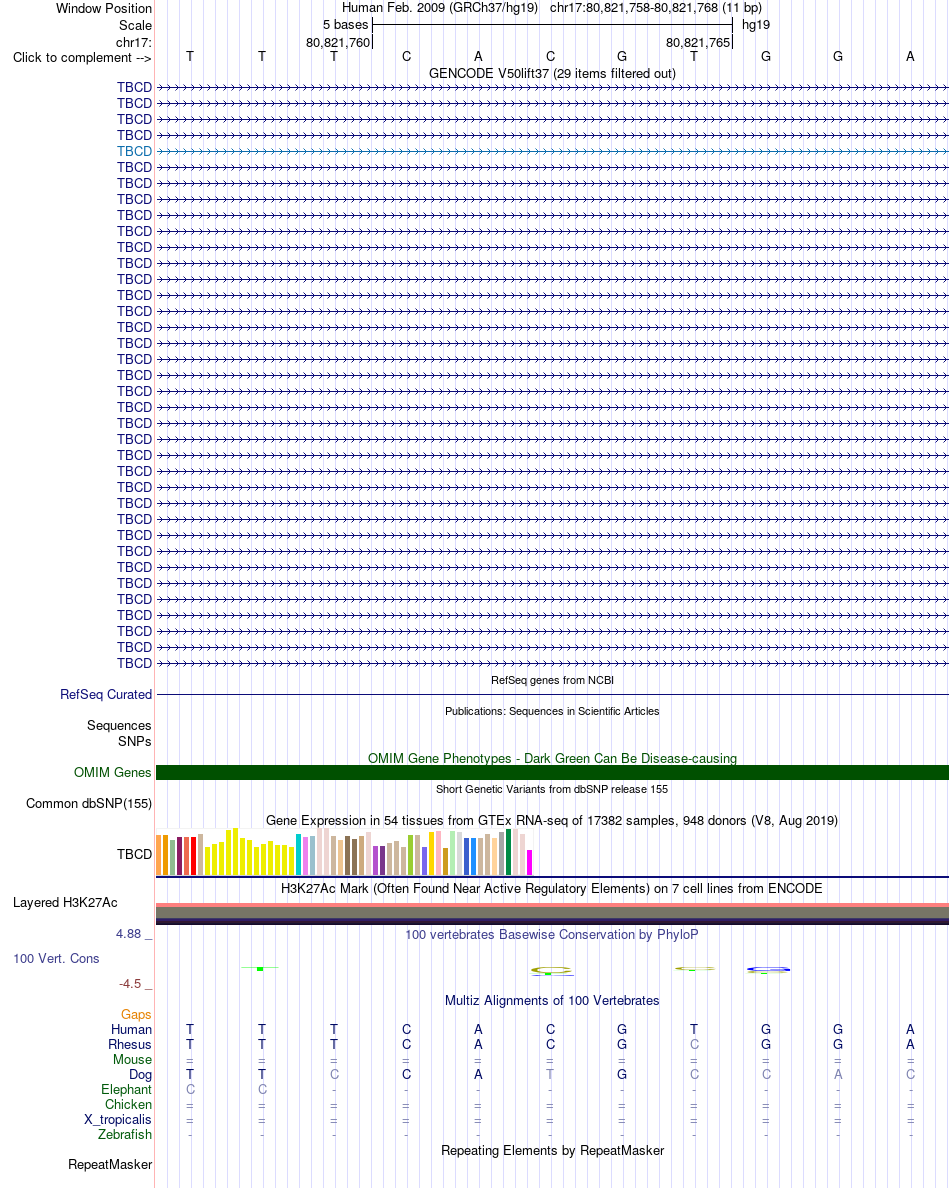The image size is (950, 1188).
Task: Click the RefSeq Curated horizontal line item
Action: 552,695
